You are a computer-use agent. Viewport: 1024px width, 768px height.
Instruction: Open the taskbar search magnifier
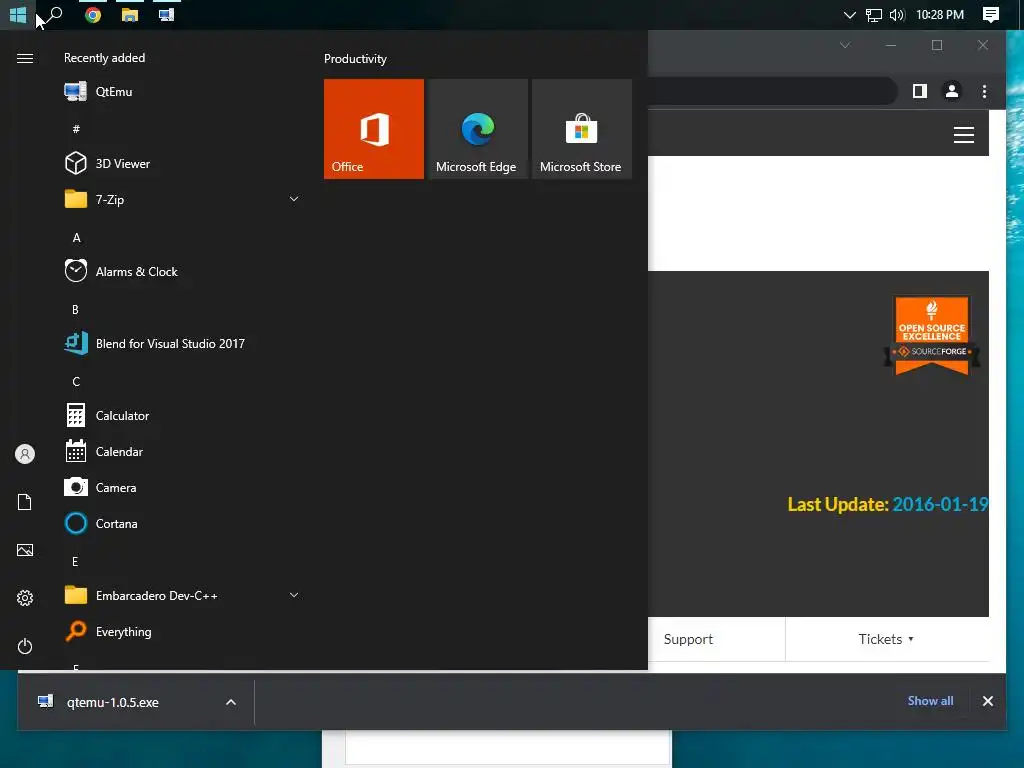coord(55,14)
